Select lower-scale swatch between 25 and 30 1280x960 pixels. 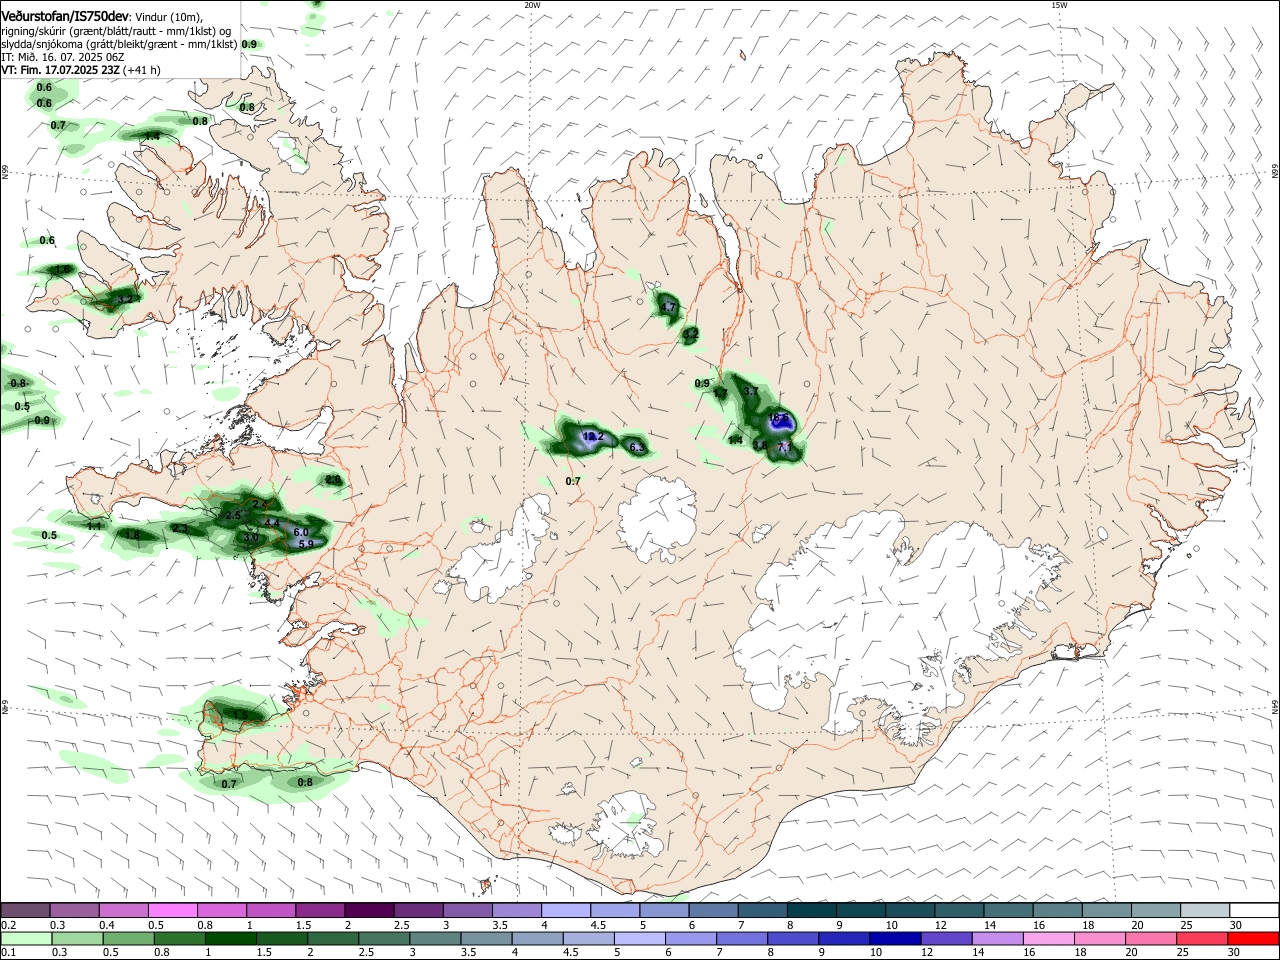pyautogui.click(x=1203, y=938)
